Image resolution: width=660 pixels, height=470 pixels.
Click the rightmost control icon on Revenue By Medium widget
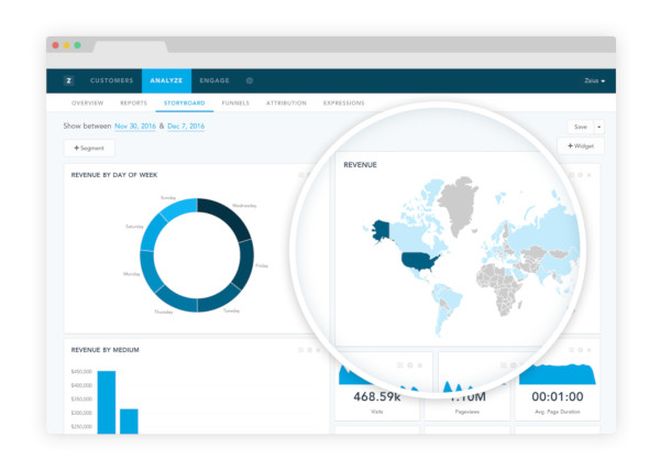(x=318, y=350)
